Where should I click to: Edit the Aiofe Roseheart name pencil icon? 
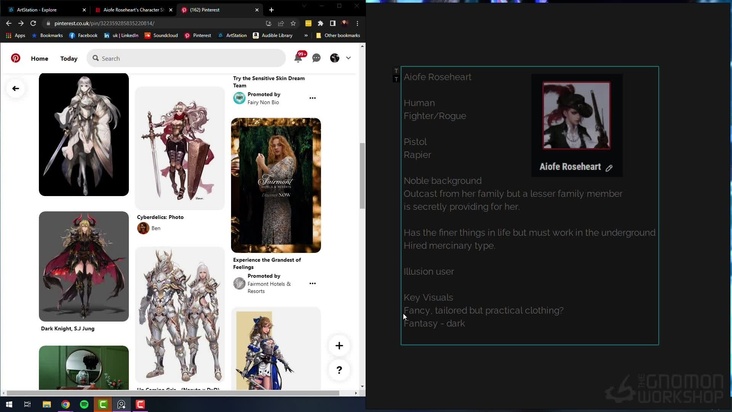pyautogui.click(x=609, y=168)
